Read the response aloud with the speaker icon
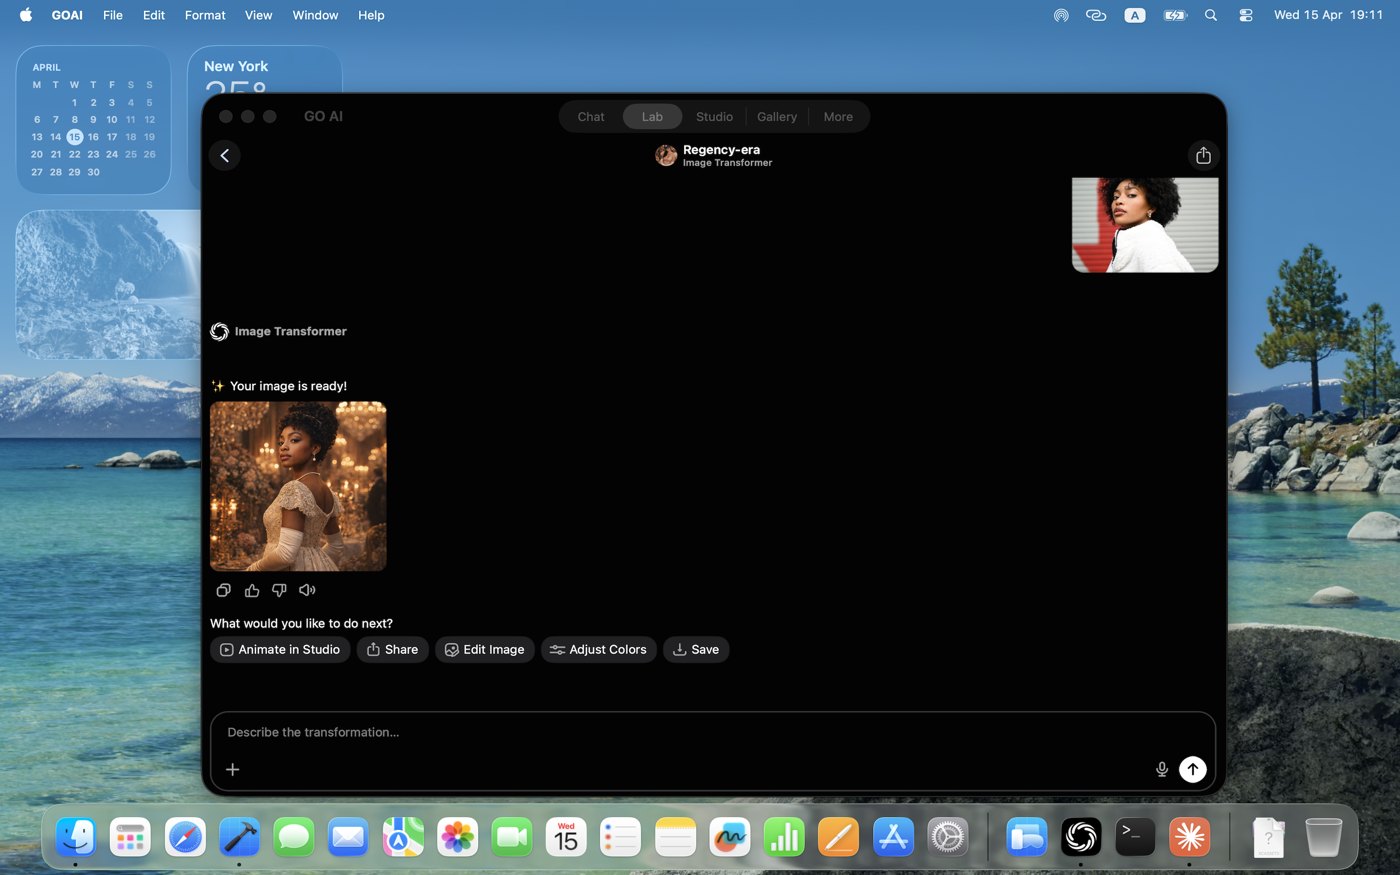The height and width of the screenshot is (875, 1400). 307,589
